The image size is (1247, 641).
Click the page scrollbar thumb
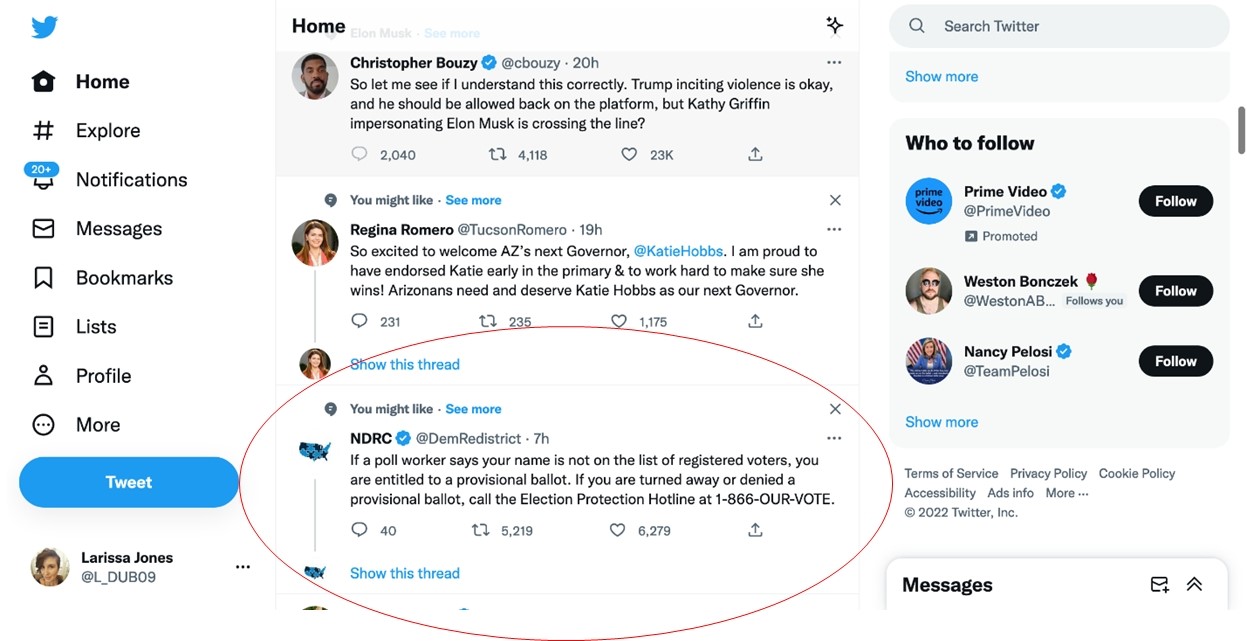1241,130
